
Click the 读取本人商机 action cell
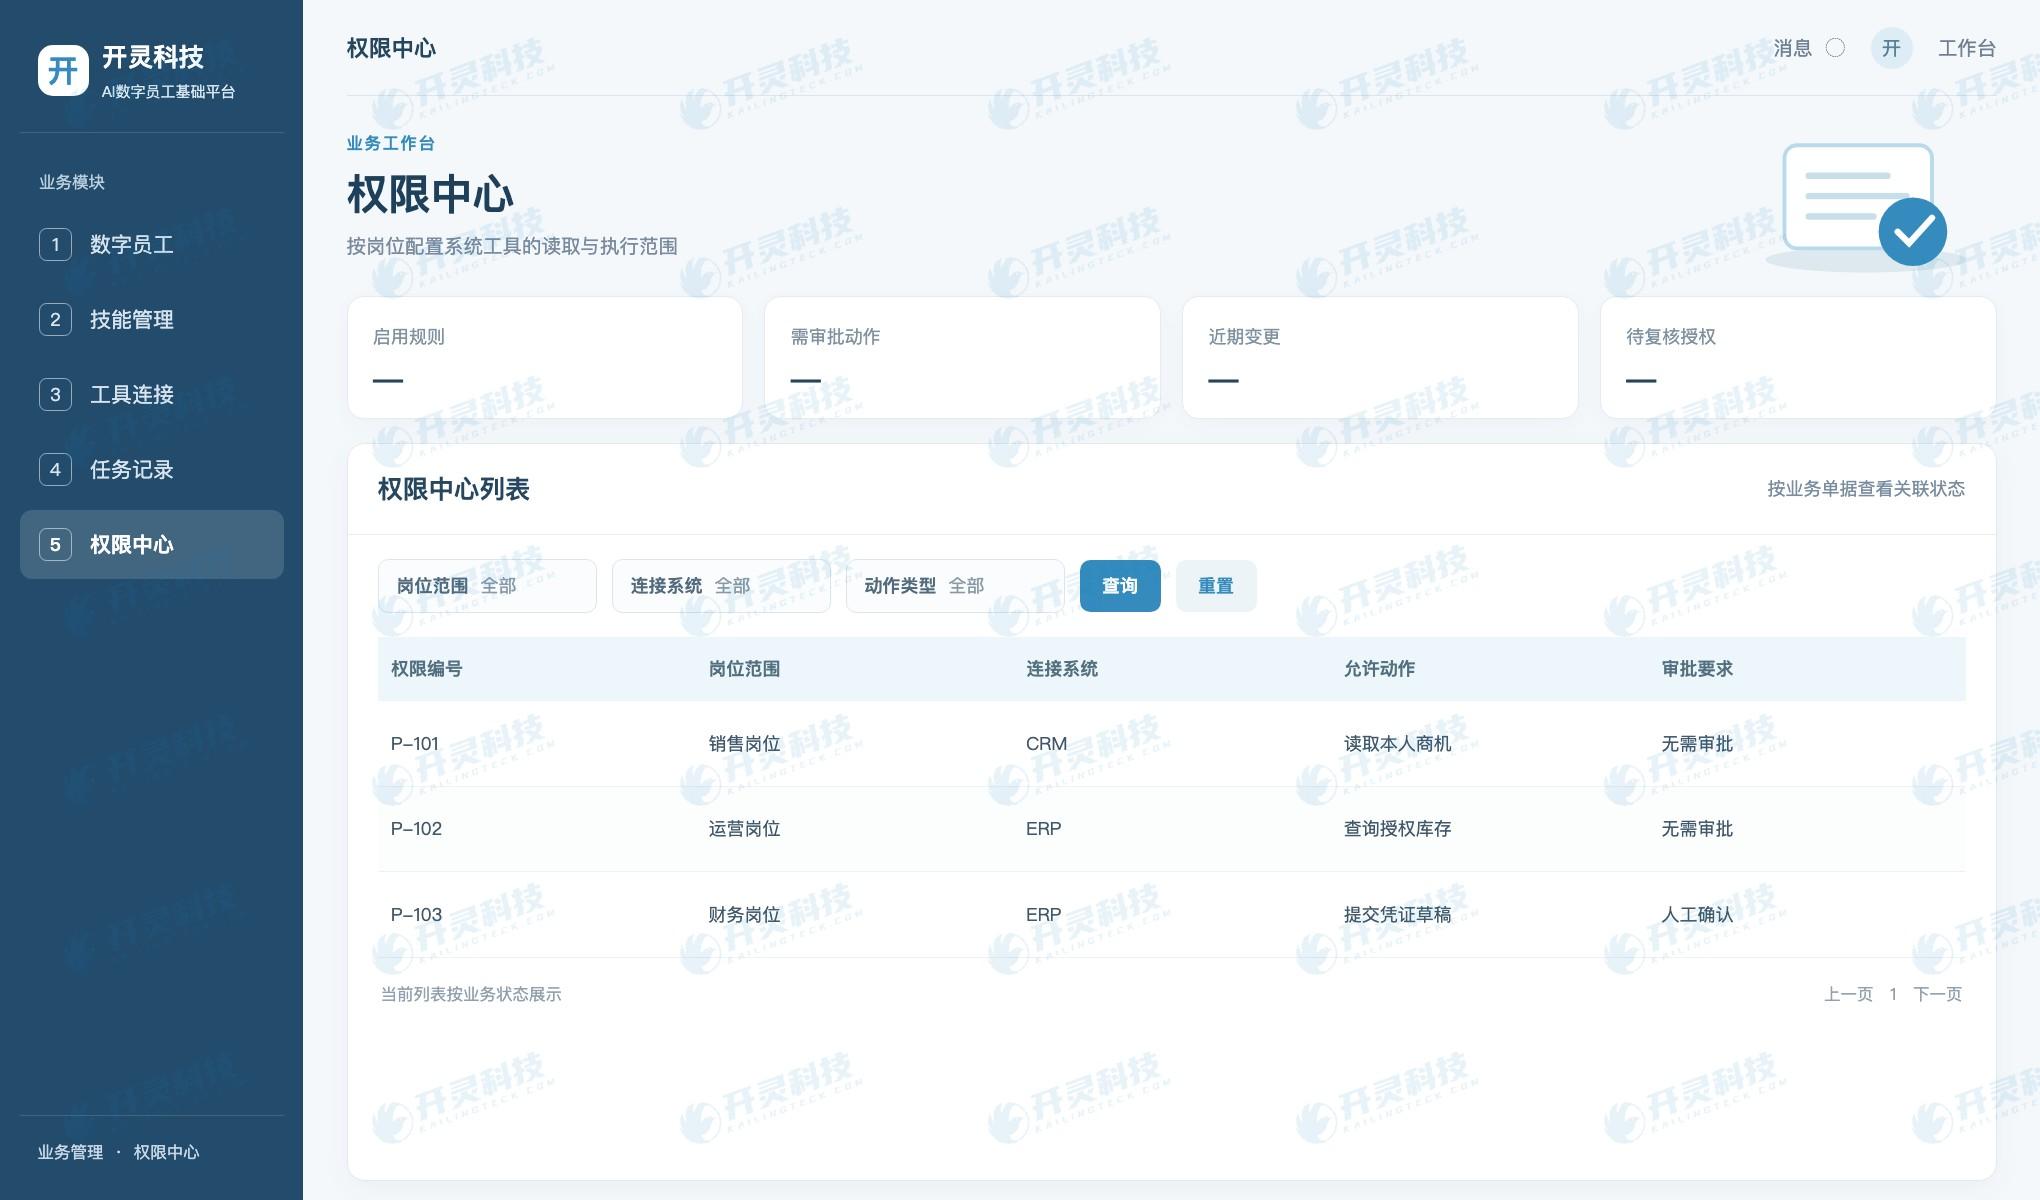[1397, 744]
